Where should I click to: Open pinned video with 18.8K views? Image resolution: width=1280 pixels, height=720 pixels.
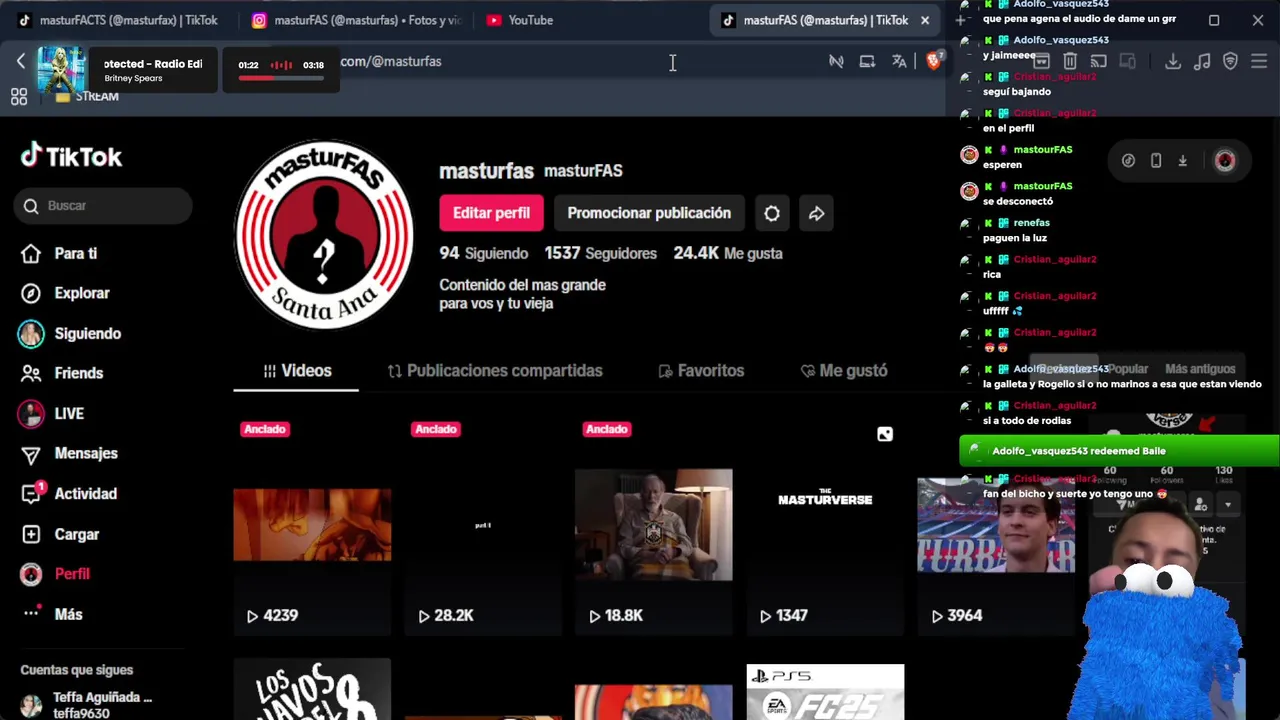[653, 525]
